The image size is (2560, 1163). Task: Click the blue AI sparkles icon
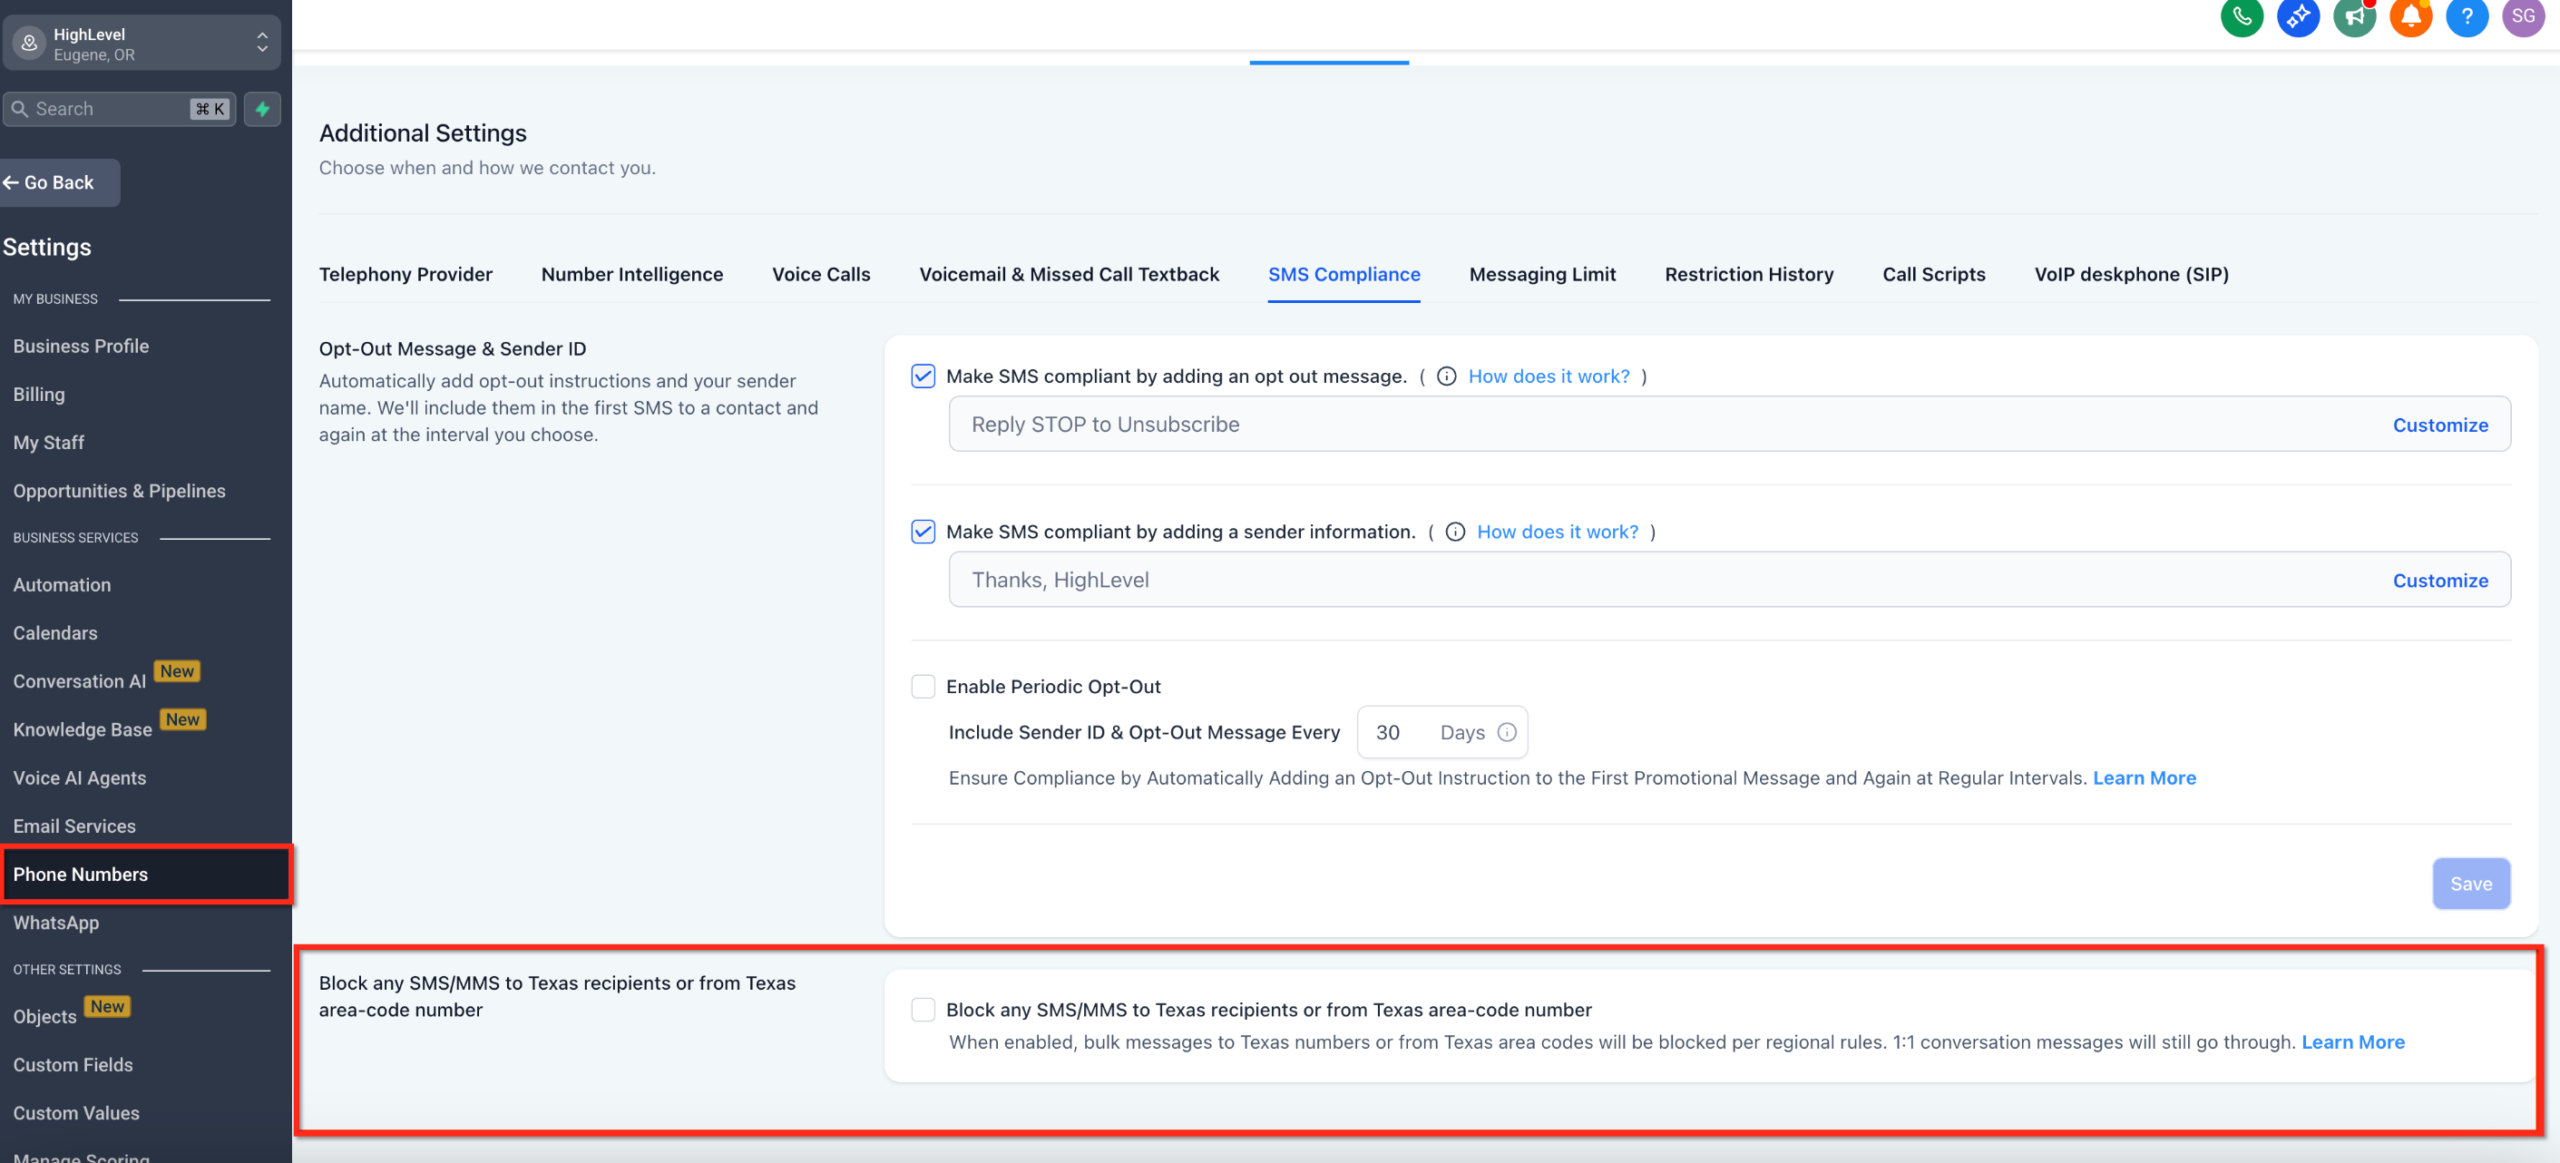(2297, 17)
